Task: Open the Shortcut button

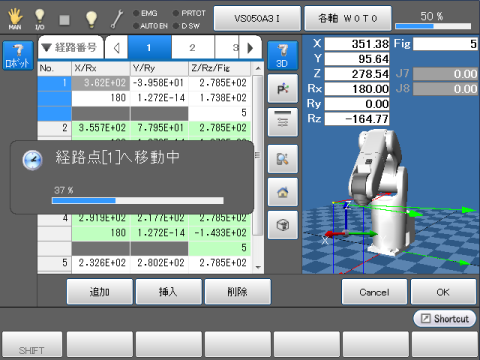Action: (445, 319)
